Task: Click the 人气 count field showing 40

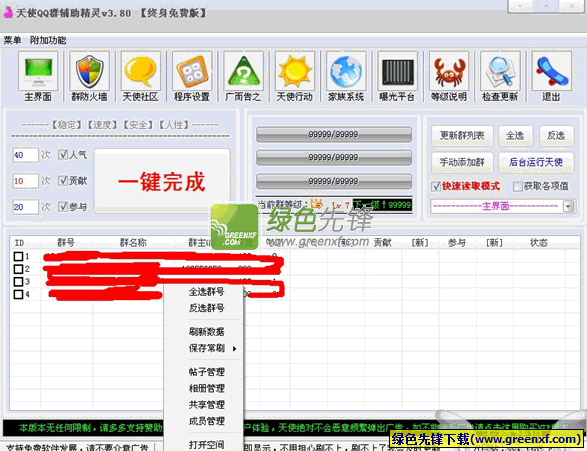Action: pos(25,155)
